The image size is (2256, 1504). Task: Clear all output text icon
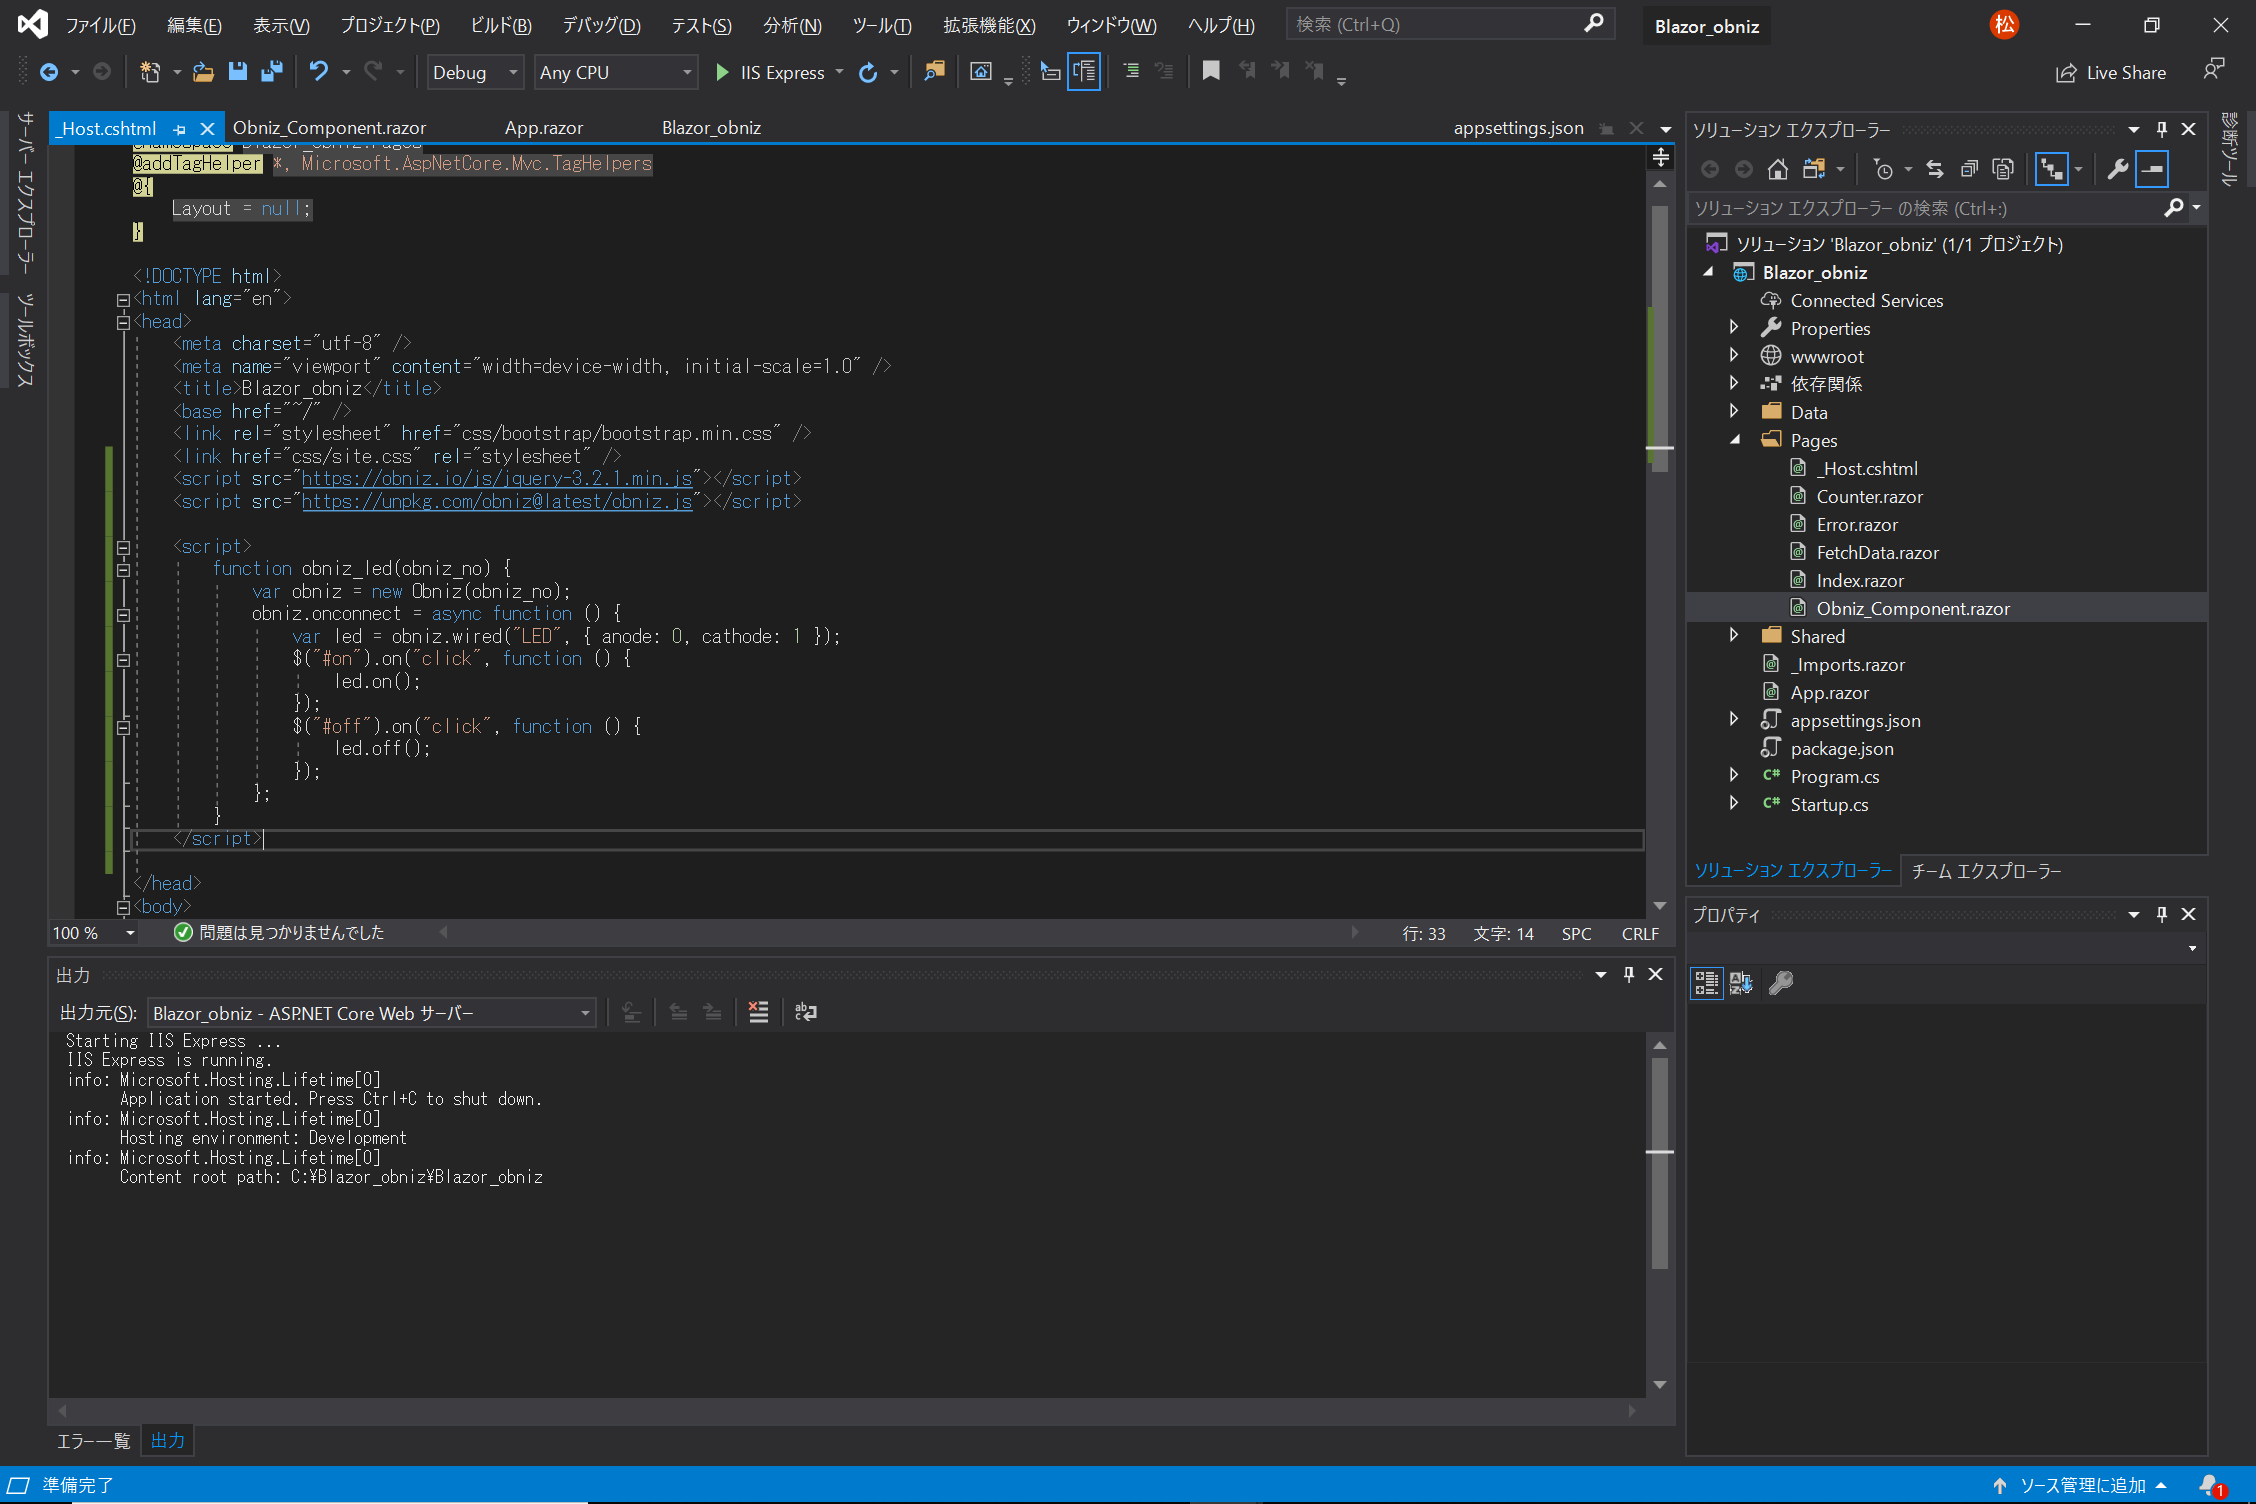(x=759, y=1012)
